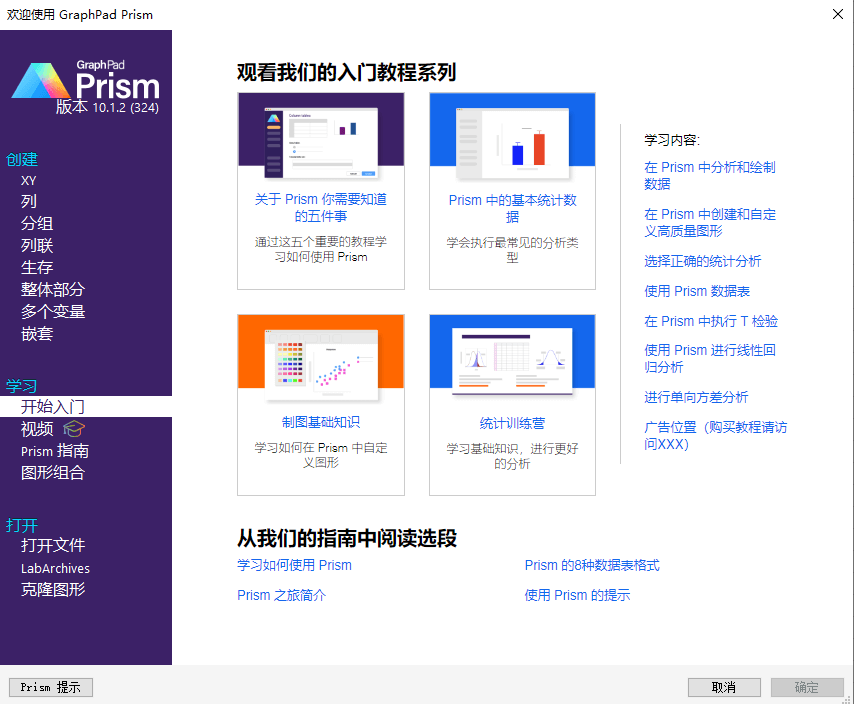
Task: Click the 创建 section heading
Action: point(22,160)
